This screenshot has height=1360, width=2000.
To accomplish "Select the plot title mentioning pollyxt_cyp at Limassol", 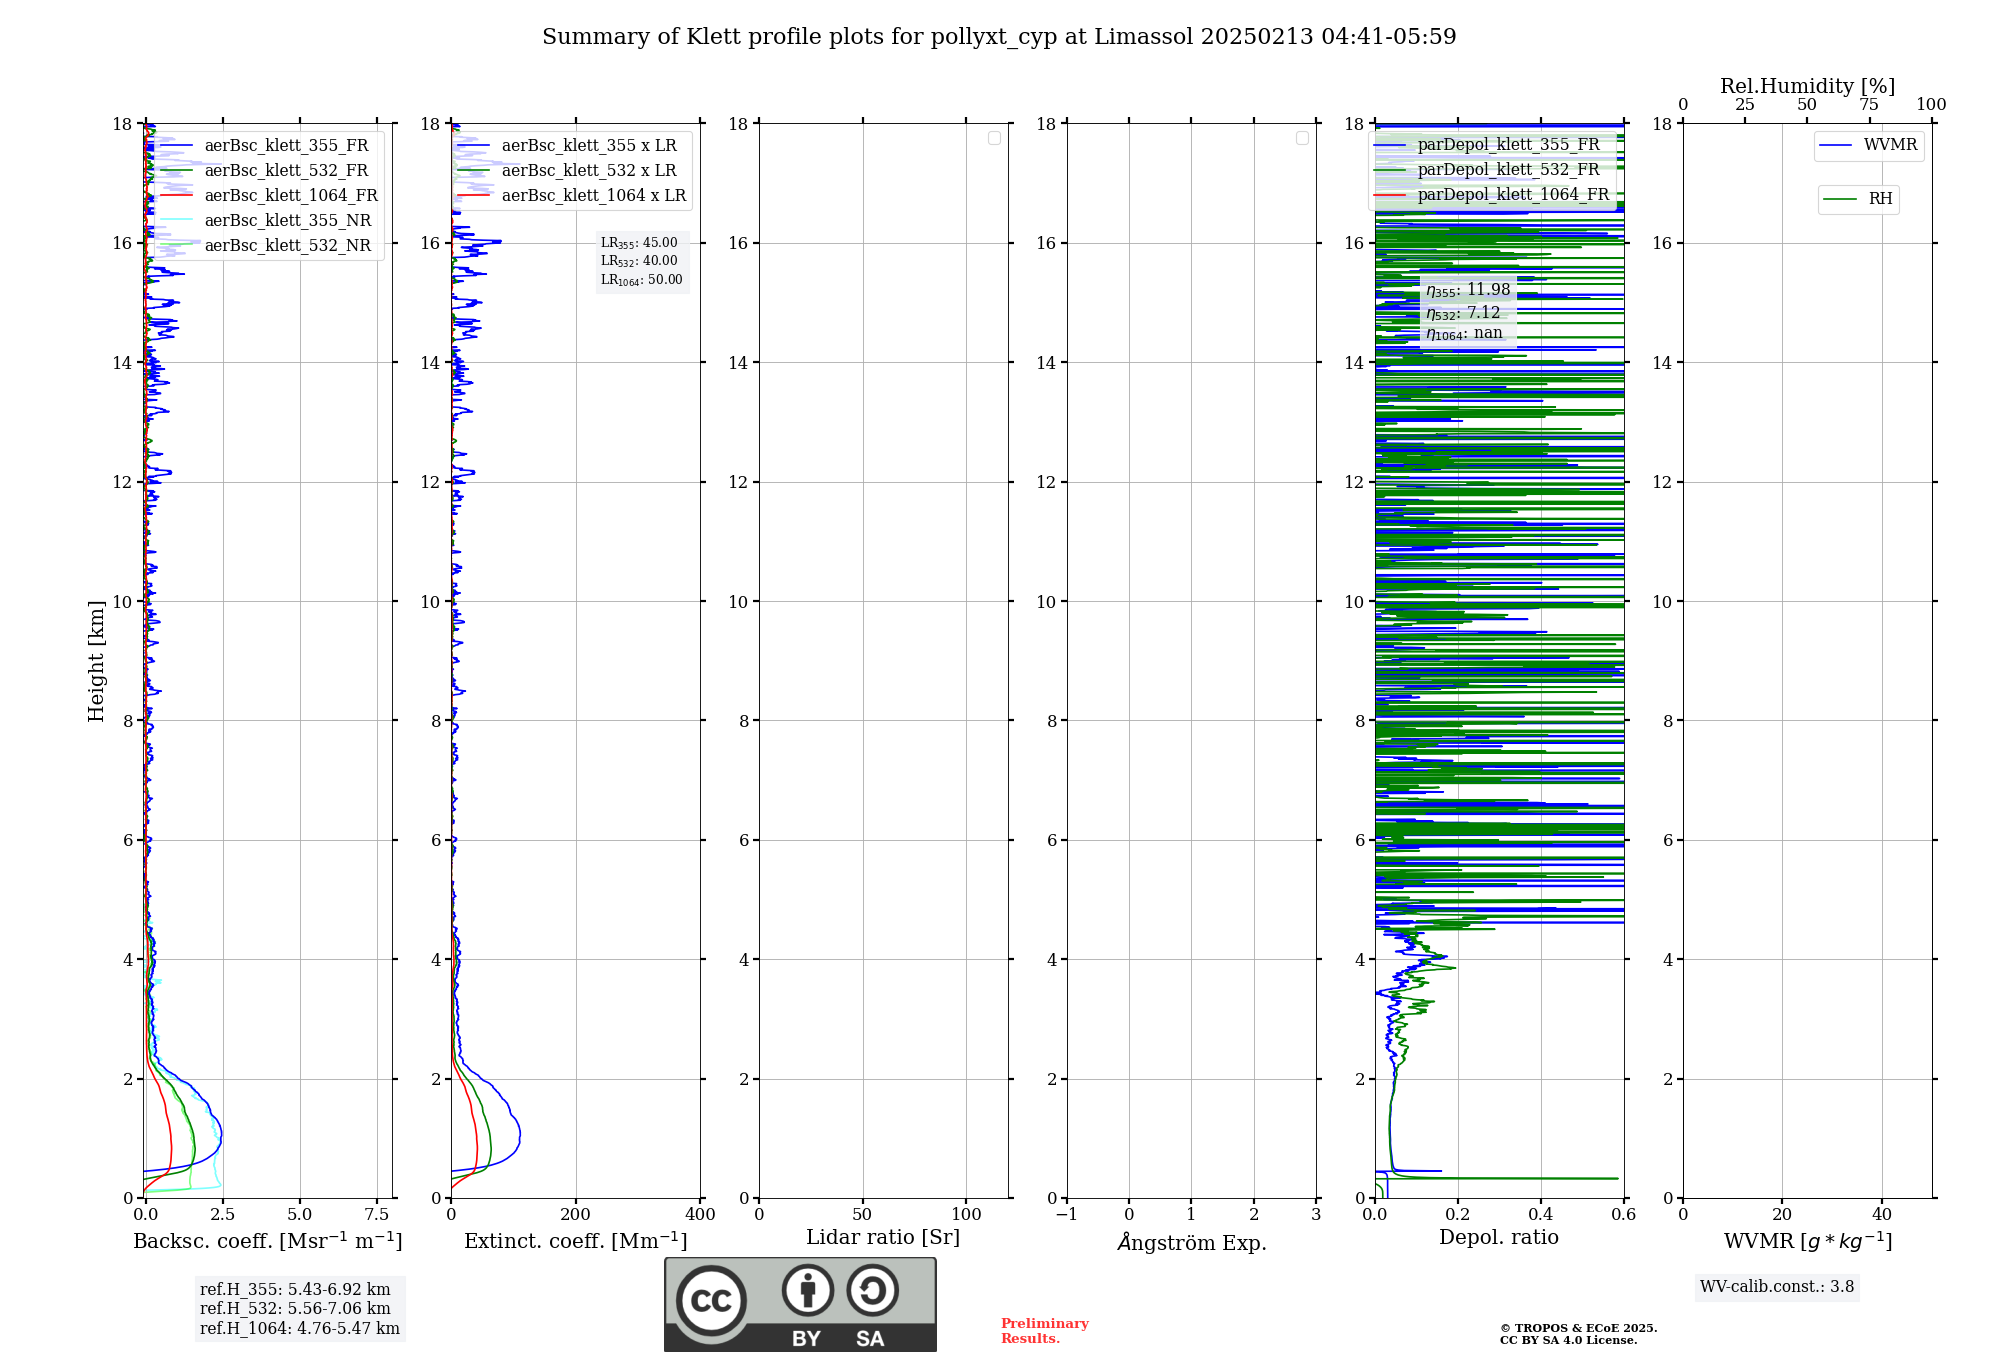I will pos(999,37).
